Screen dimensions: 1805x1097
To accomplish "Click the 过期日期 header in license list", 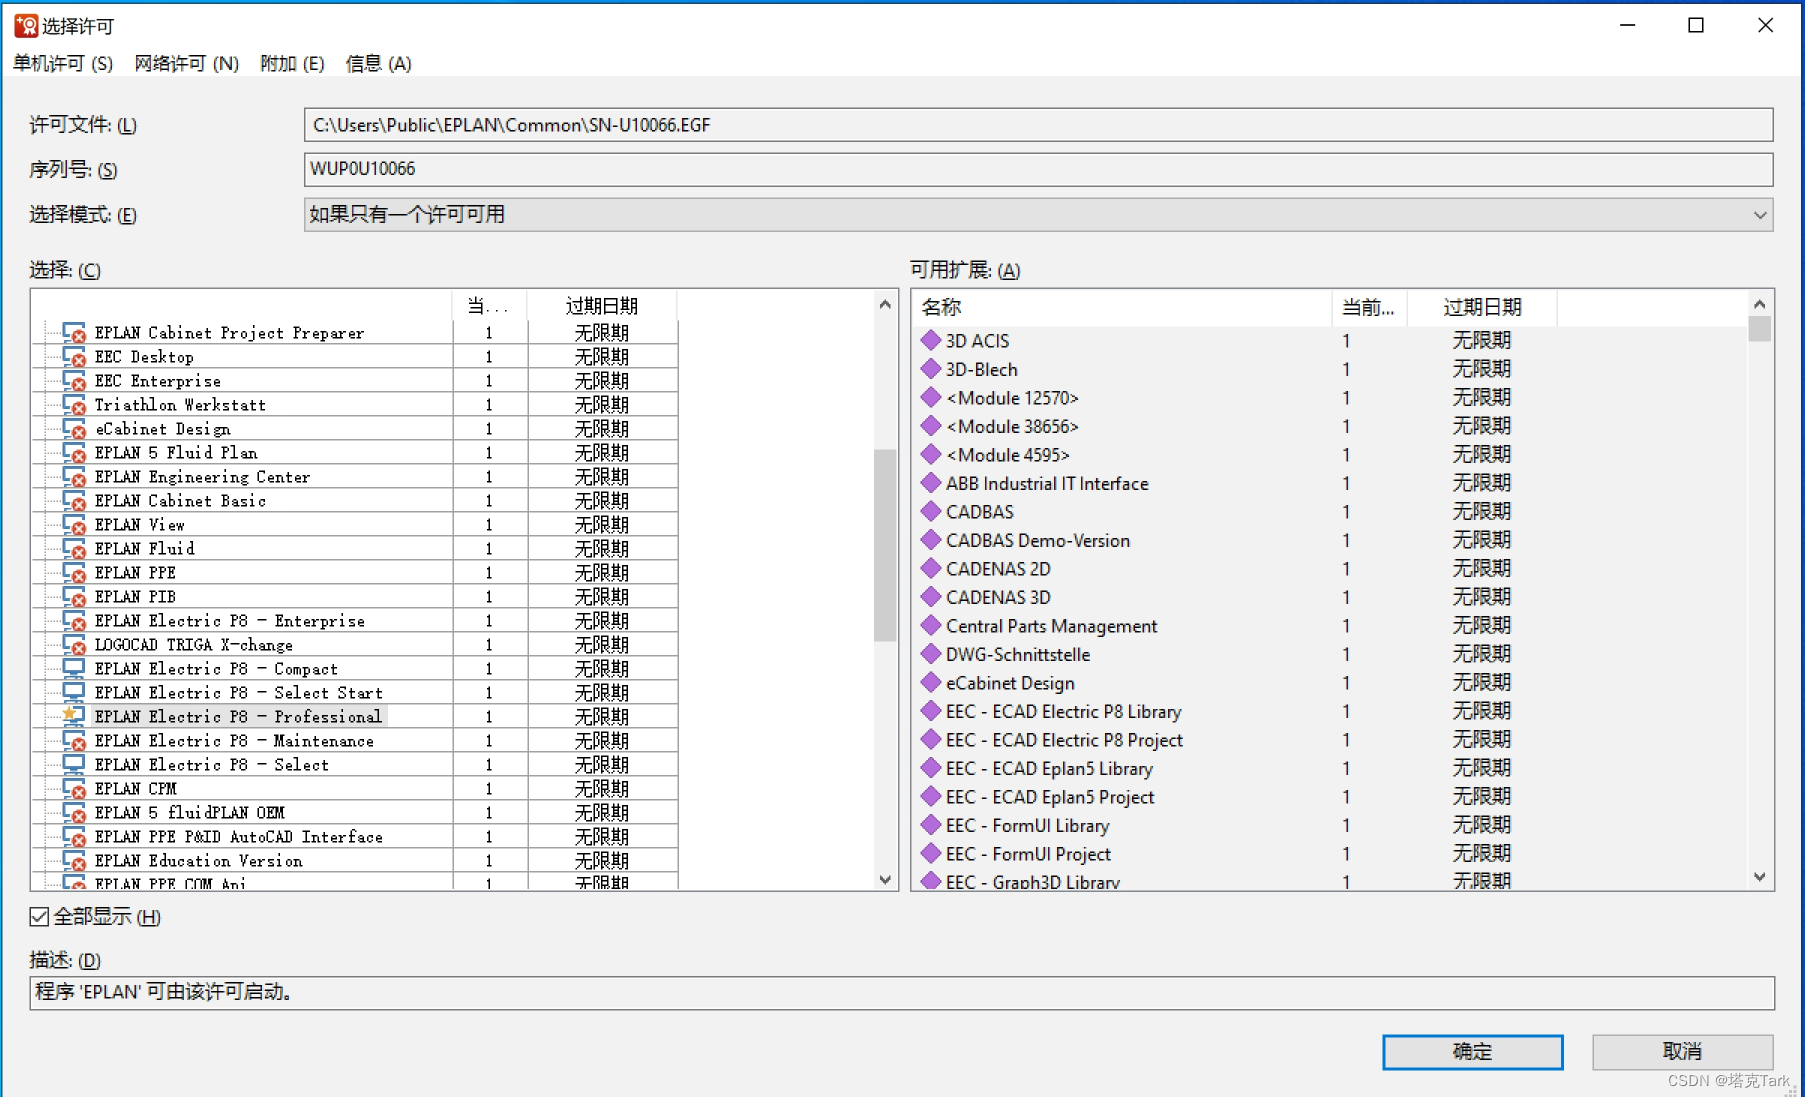I will (602, 306).
